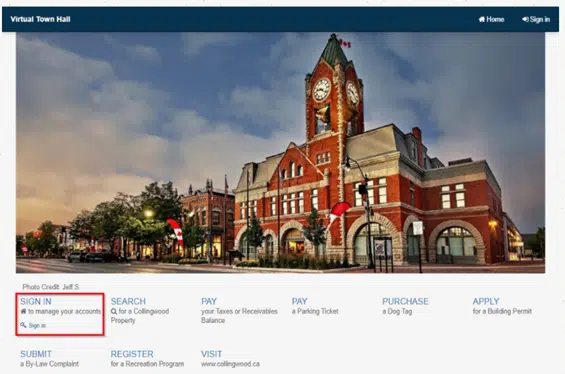The image size is (565, 374).
Task: Click the Virtual Town Hall brand title
Action: pyautogui.click(x=40, y=19)
